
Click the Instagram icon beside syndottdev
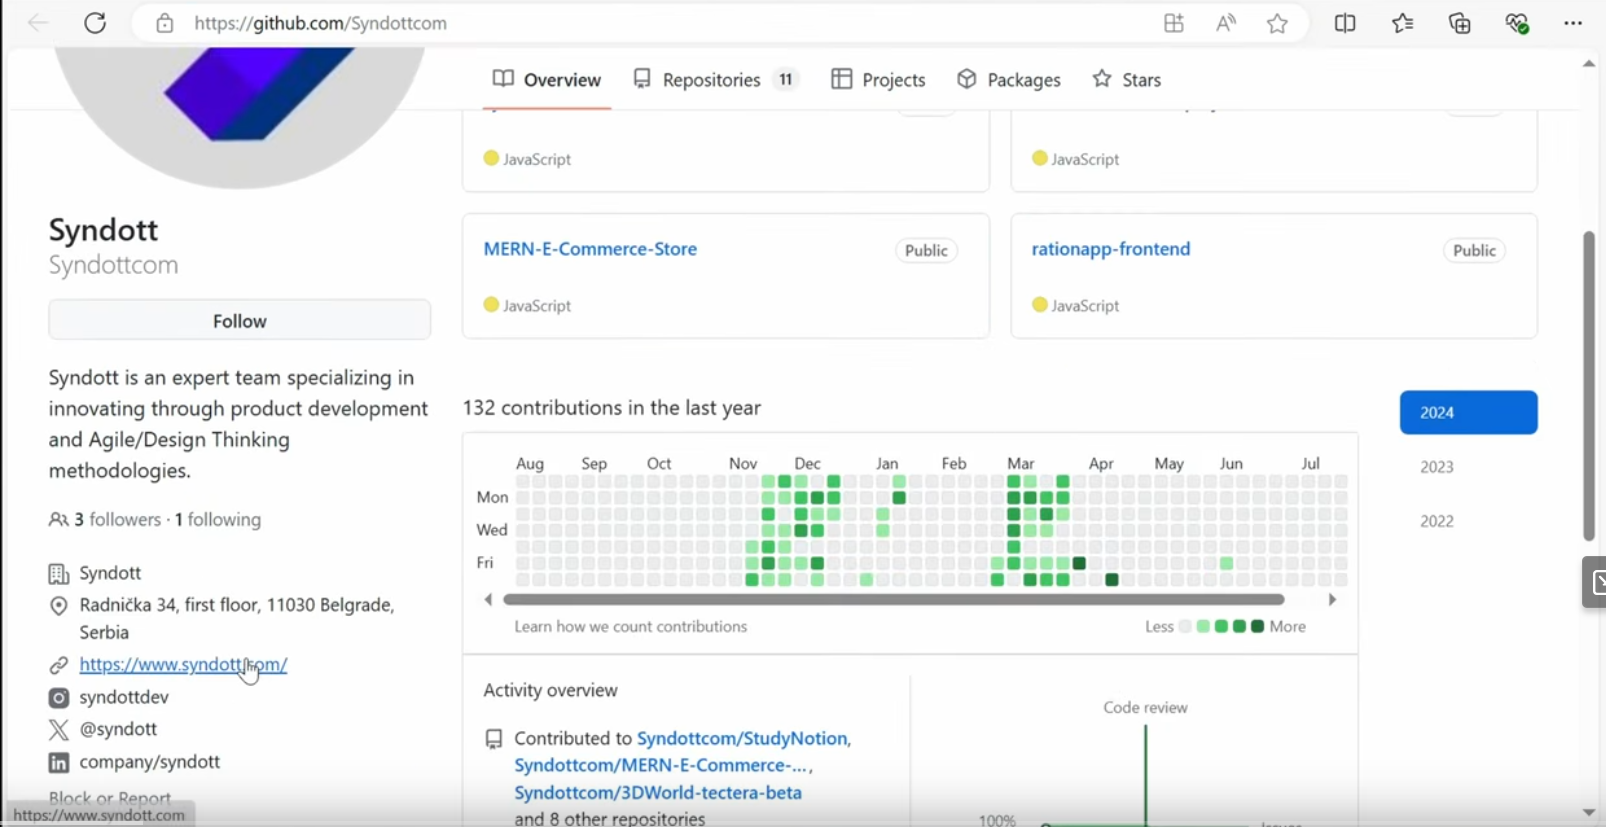[x=59, y=698]
